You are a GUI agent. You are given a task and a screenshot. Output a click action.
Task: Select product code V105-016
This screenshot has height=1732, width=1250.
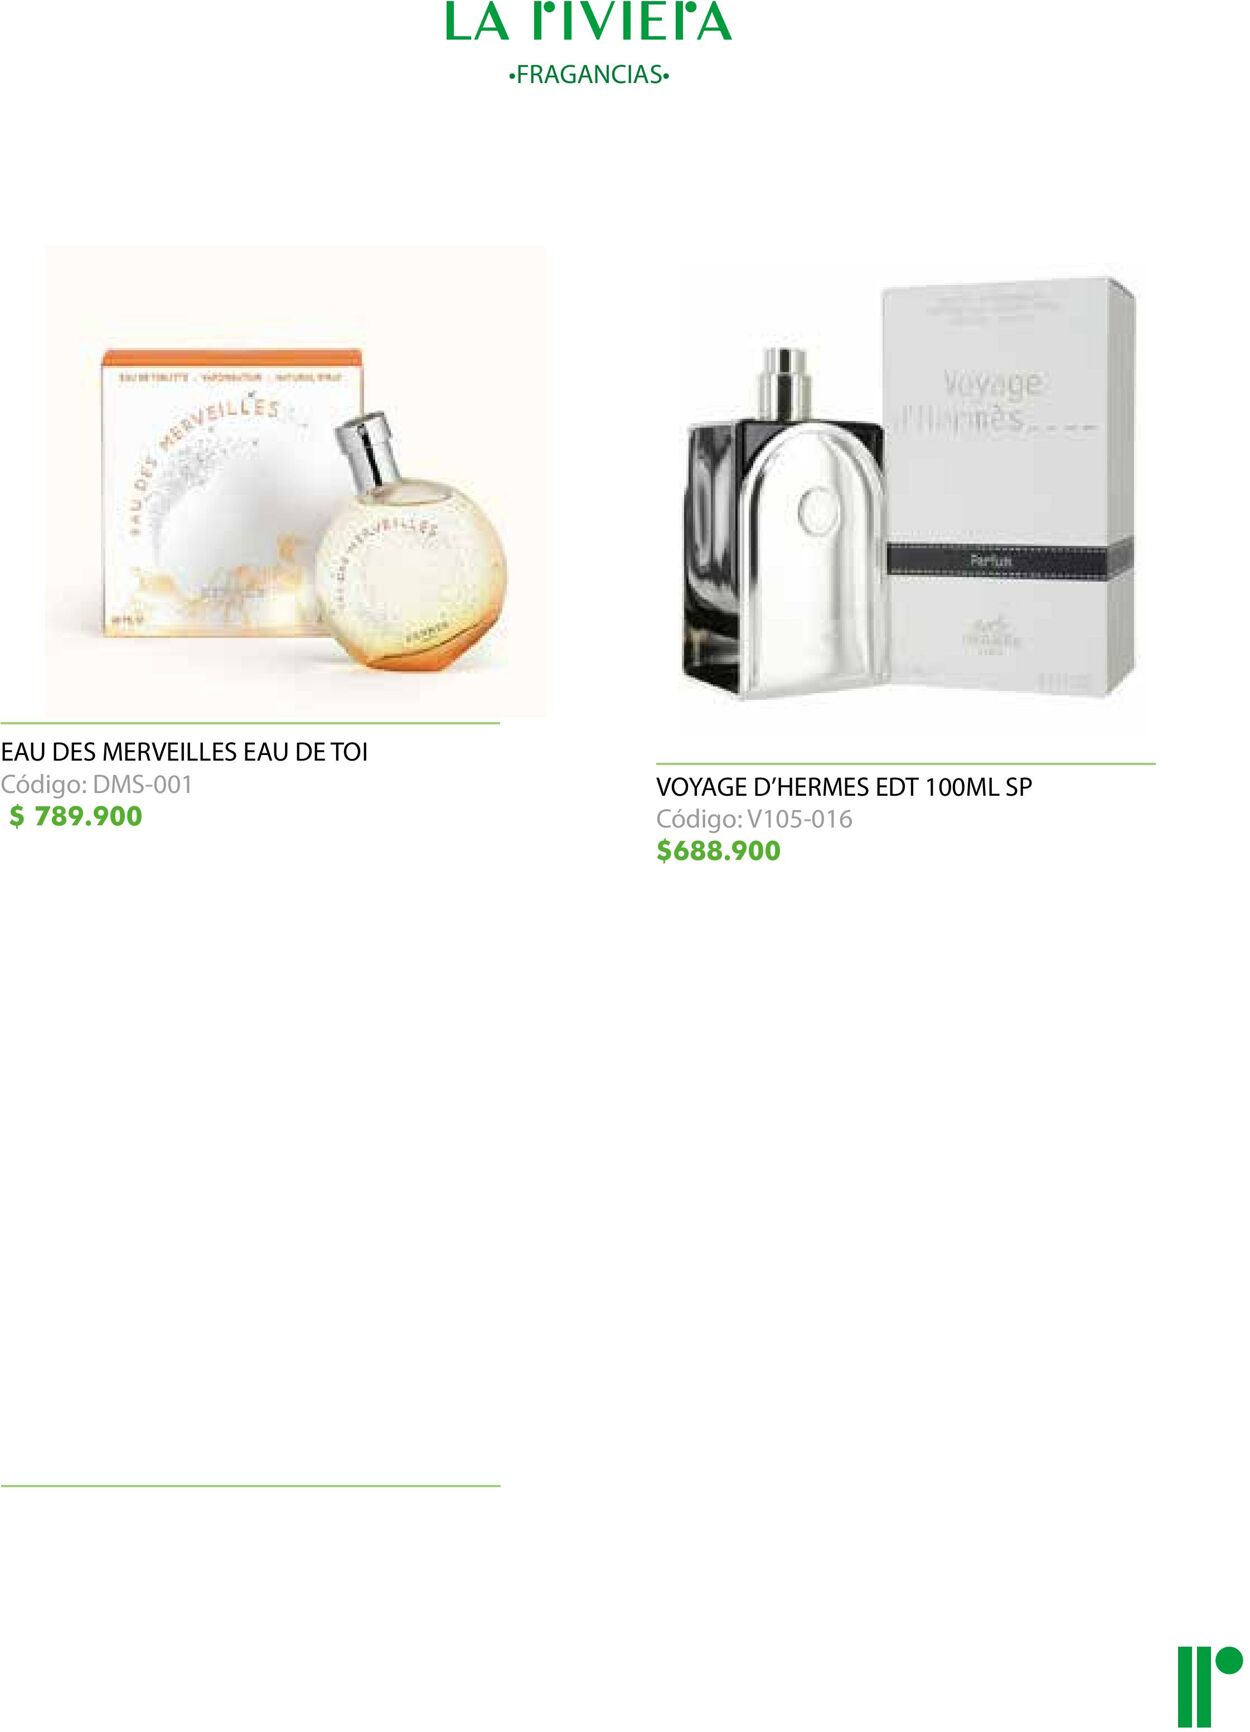[754, 819]
